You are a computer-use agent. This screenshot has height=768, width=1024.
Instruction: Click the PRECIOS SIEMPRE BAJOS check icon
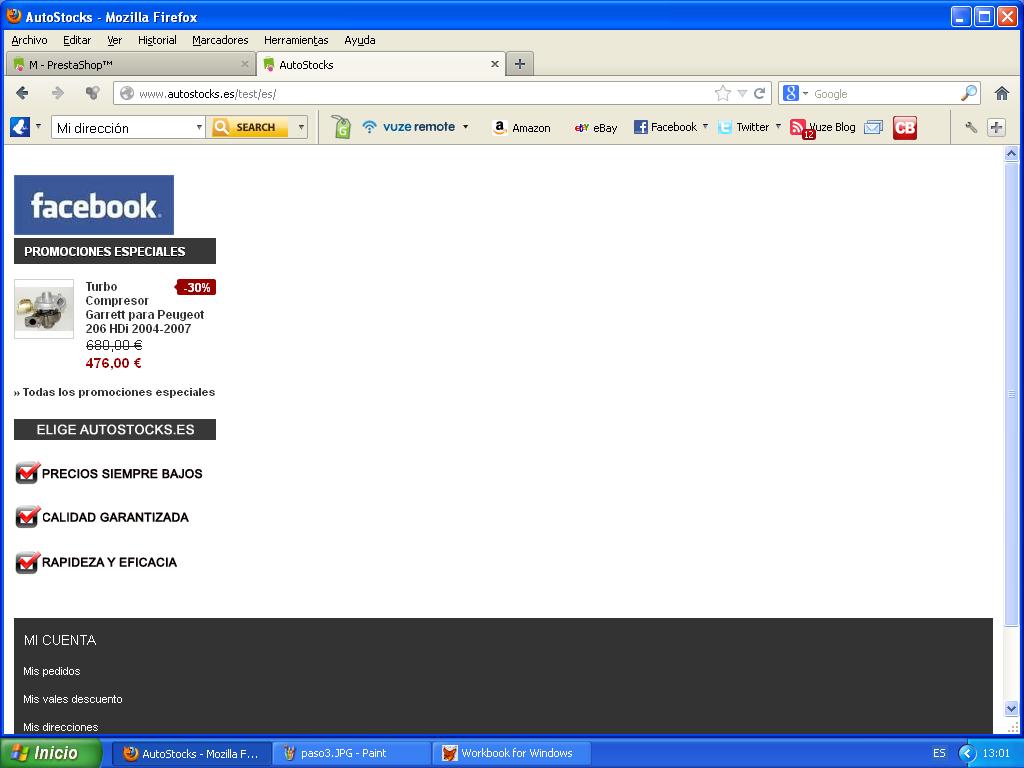point(27,473)
